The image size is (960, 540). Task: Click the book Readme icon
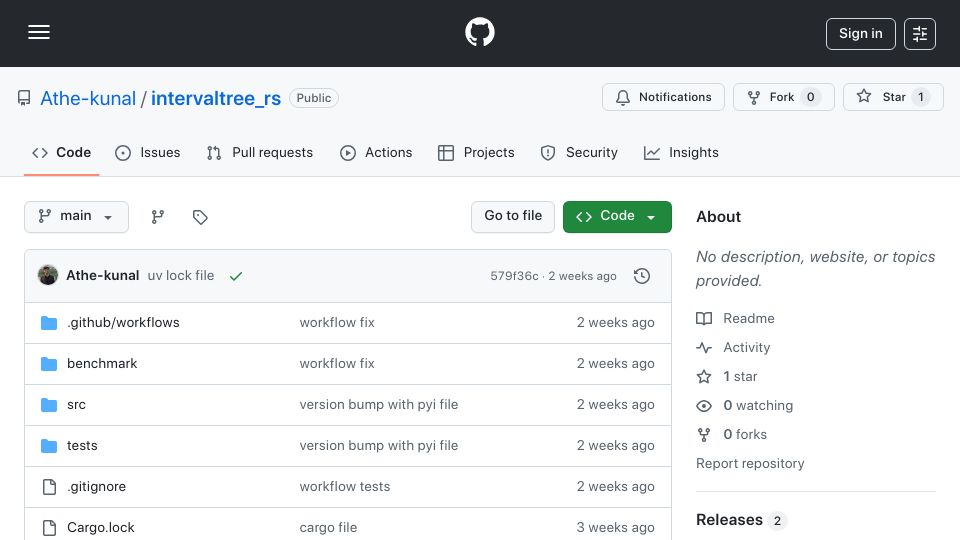click(x=704, y=318)
